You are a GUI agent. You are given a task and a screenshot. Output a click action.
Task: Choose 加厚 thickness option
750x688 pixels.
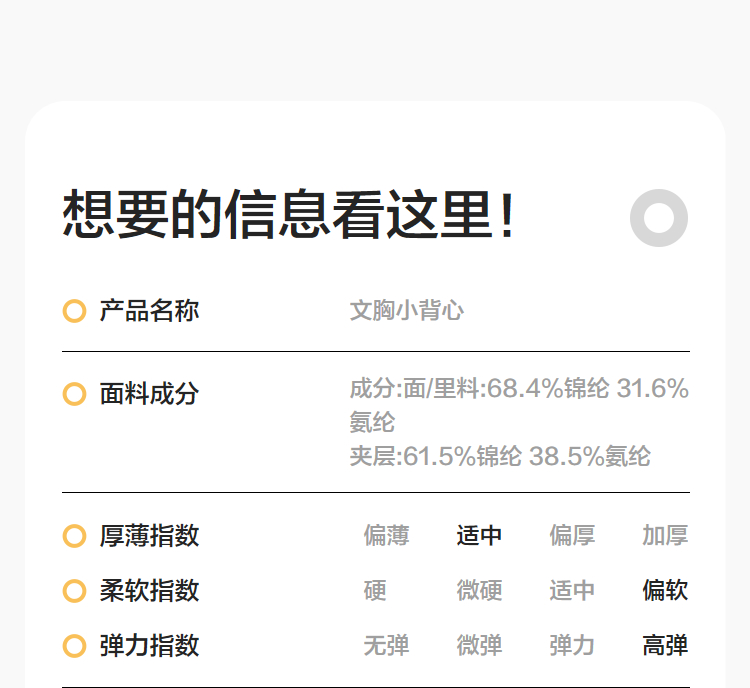[x=665, y=536]
